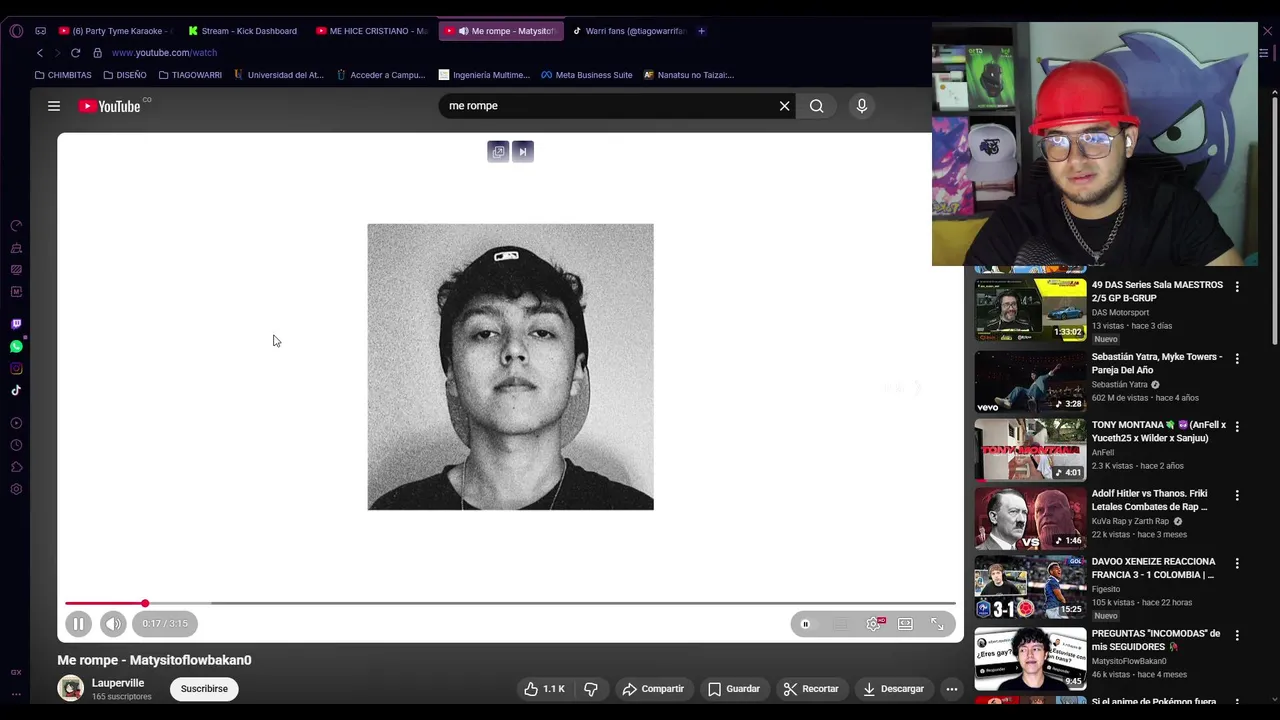Enter fullscreen mode
Screen dimensions: 1280x720
937,624
